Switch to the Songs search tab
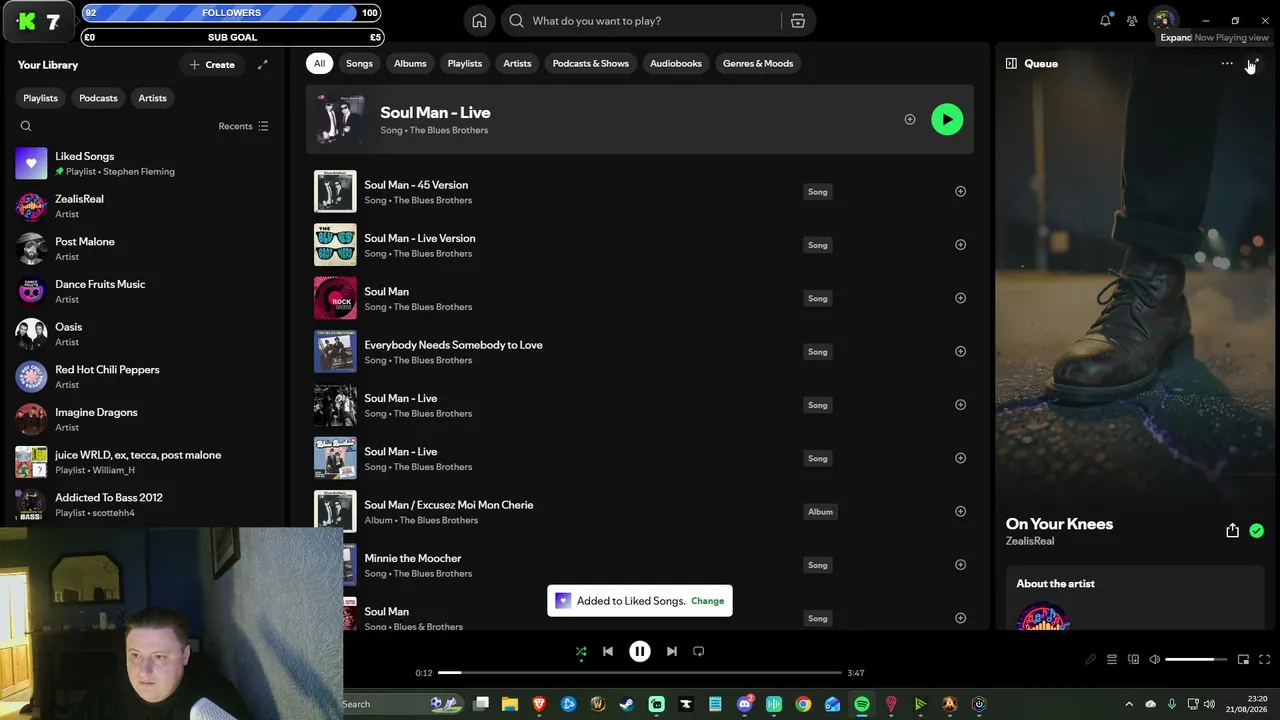This screenshot has width=1280, height=720. pos(359,63)
